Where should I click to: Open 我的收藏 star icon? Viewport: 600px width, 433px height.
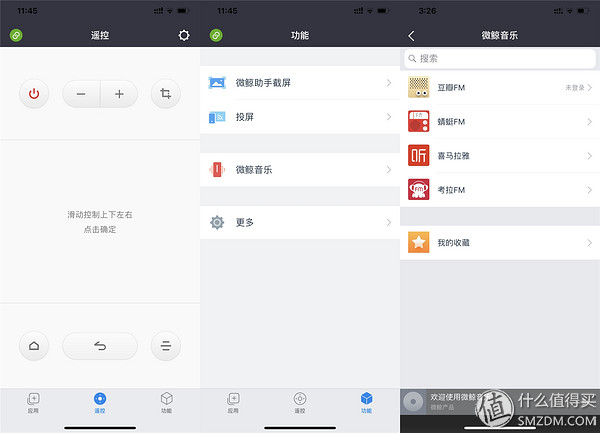click(419, 242)
